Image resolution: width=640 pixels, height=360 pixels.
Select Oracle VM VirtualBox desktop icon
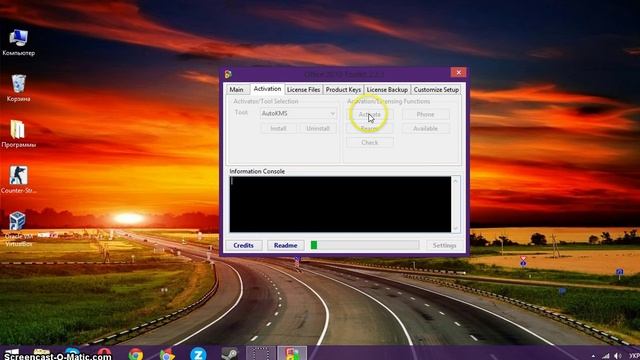pos(18,229)
